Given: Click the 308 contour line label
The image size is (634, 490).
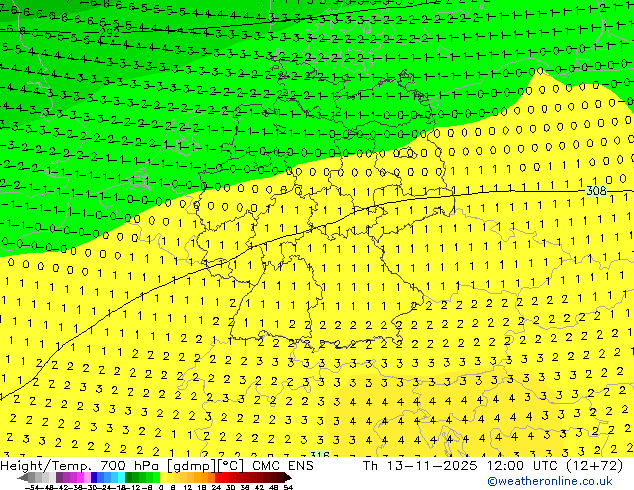Looking at the screenshot, I should [x=596, y=190].
